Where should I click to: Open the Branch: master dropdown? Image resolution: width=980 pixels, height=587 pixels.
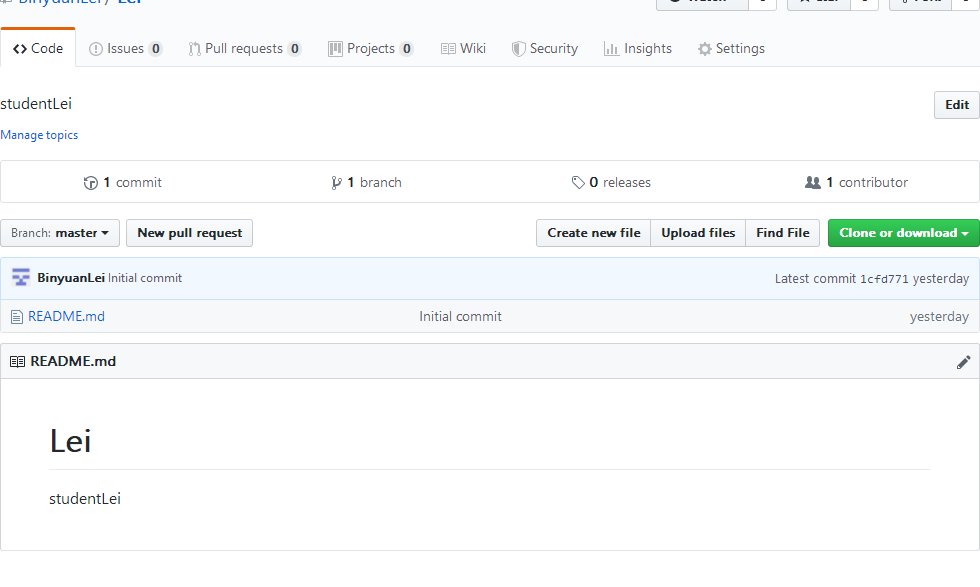point(60,233)
